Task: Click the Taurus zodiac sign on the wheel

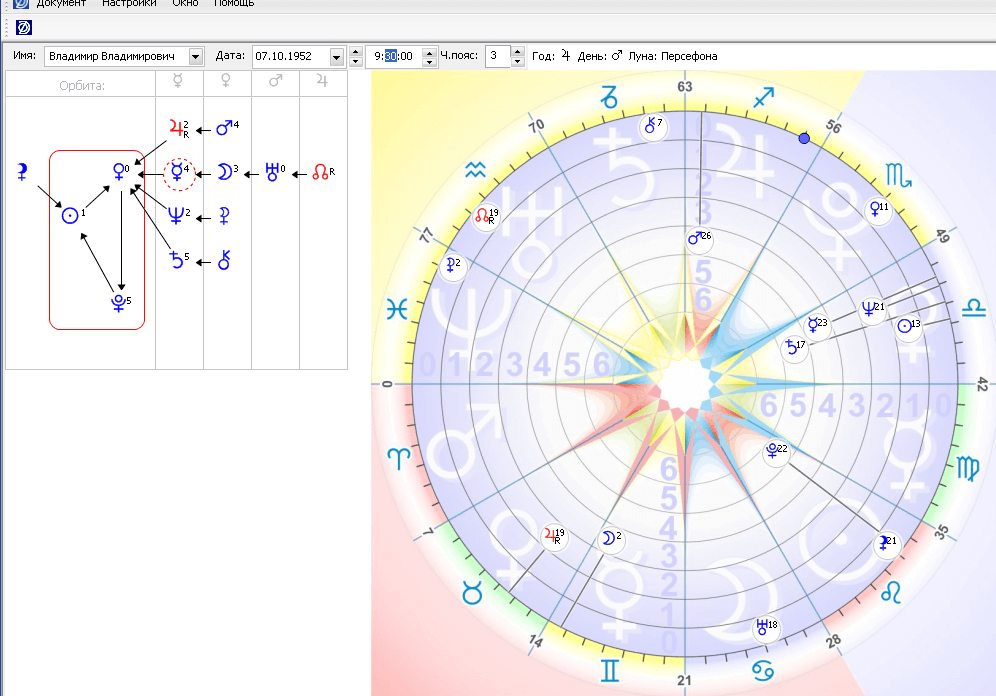Action: pyautogui.click(x=472, y=592)
